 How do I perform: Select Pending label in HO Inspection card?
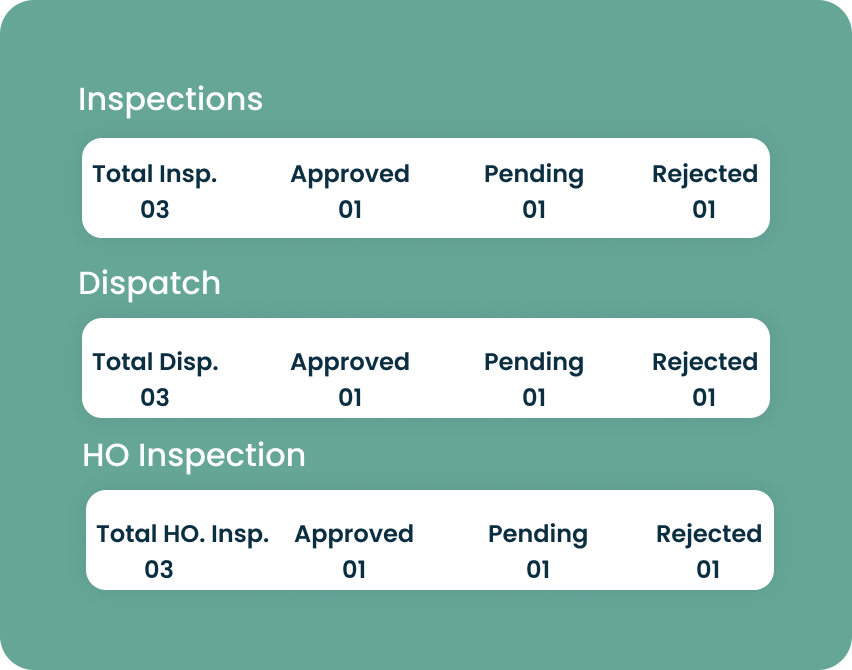point(538,534)
